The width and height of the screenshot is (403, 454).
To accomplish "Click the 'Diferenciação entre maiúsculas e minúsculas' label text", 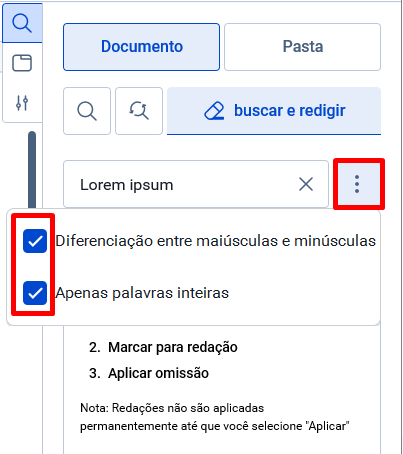I will 216,241.
